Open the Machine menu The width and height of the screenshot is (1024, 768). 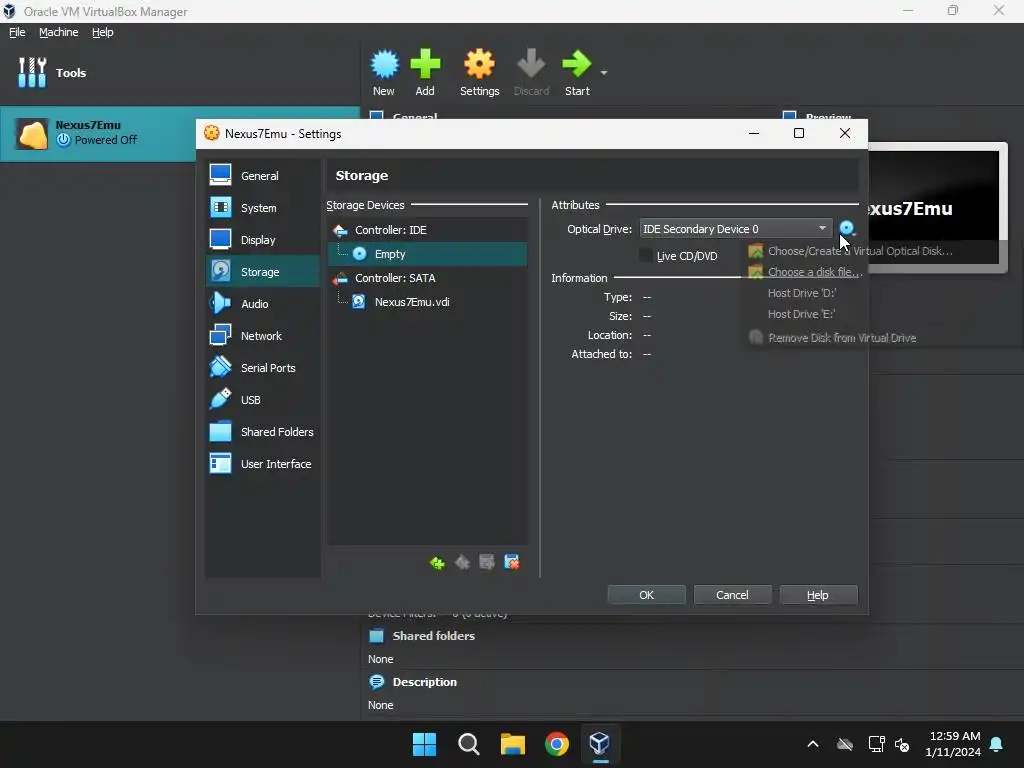[59, 32]
